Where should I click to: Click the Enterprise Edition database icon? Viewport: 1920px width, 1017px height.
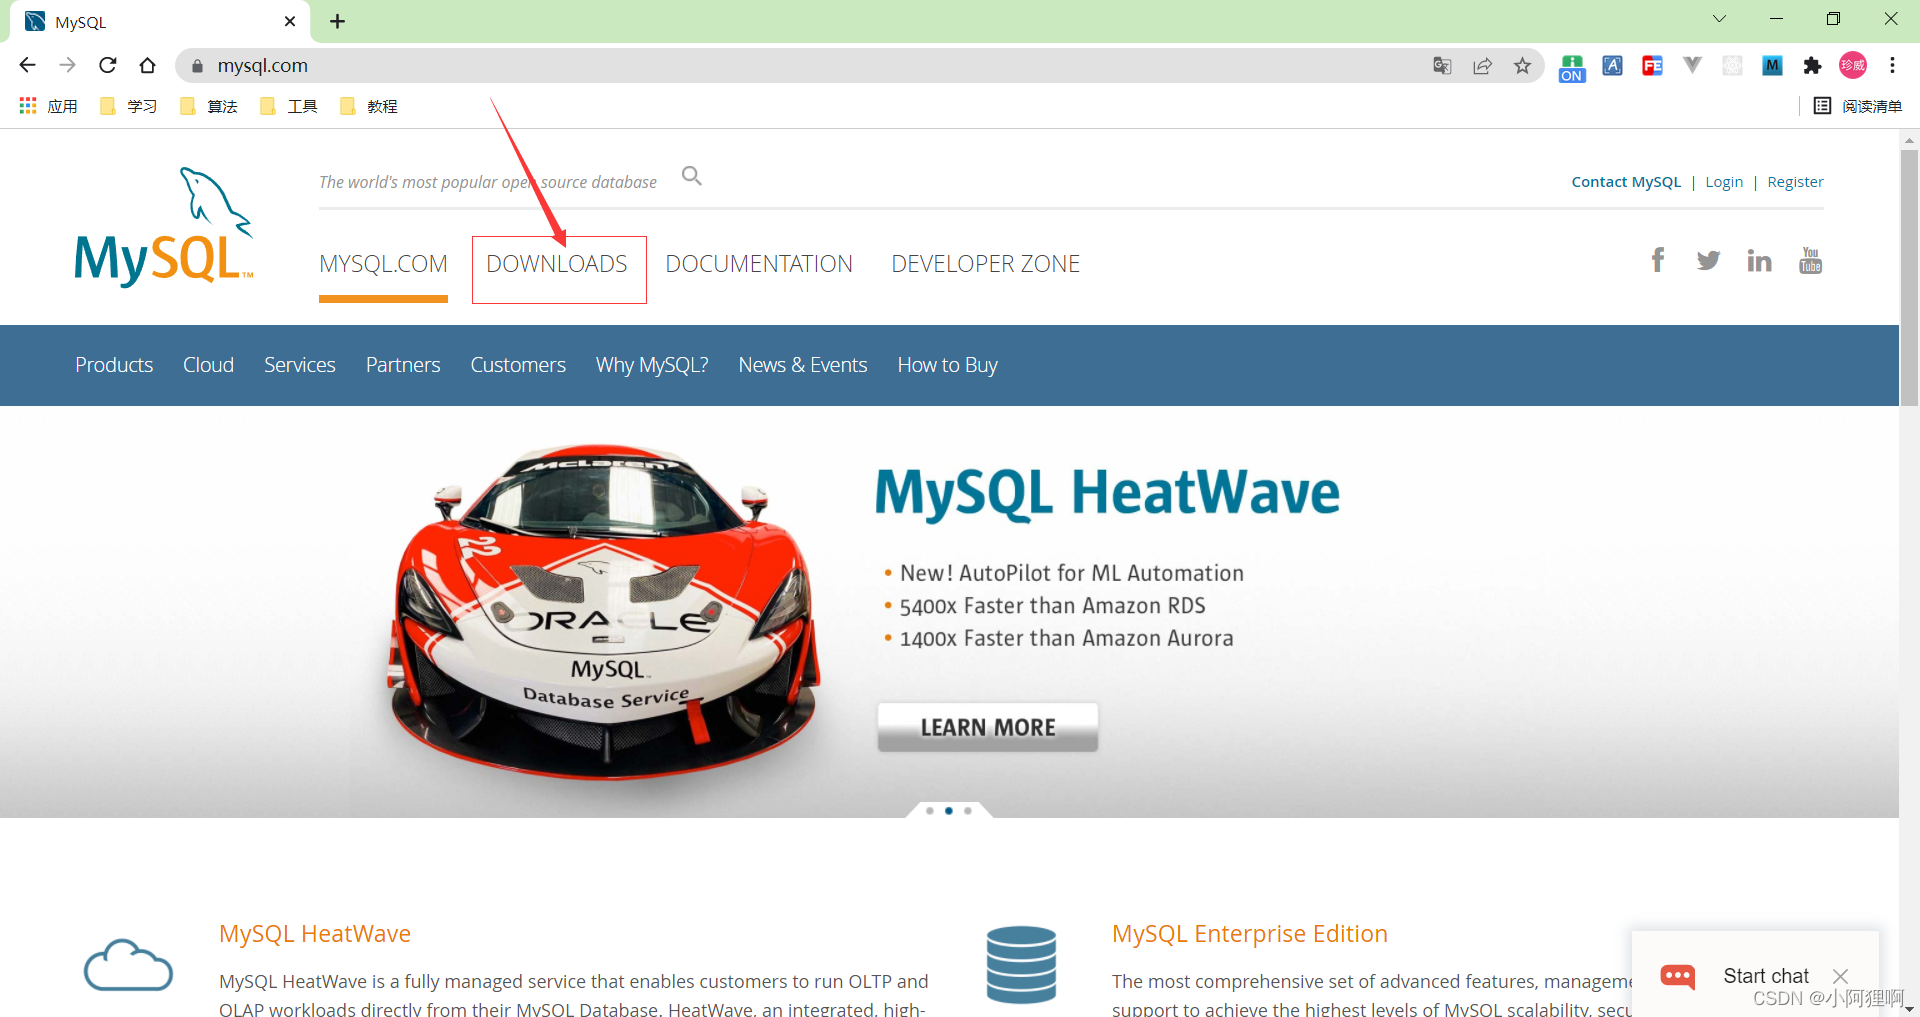[1021, 965]
